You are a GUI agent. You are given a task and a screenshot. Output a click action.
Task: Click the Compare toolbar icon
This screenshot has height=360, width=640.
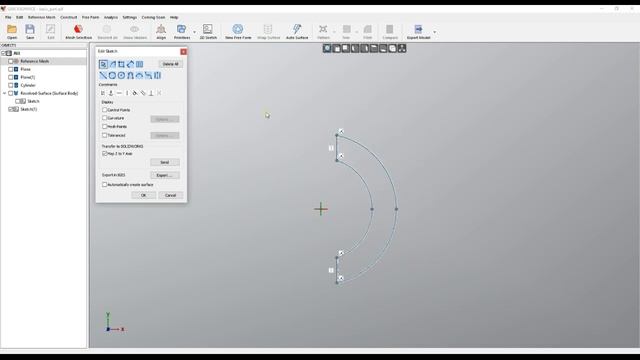390,31
